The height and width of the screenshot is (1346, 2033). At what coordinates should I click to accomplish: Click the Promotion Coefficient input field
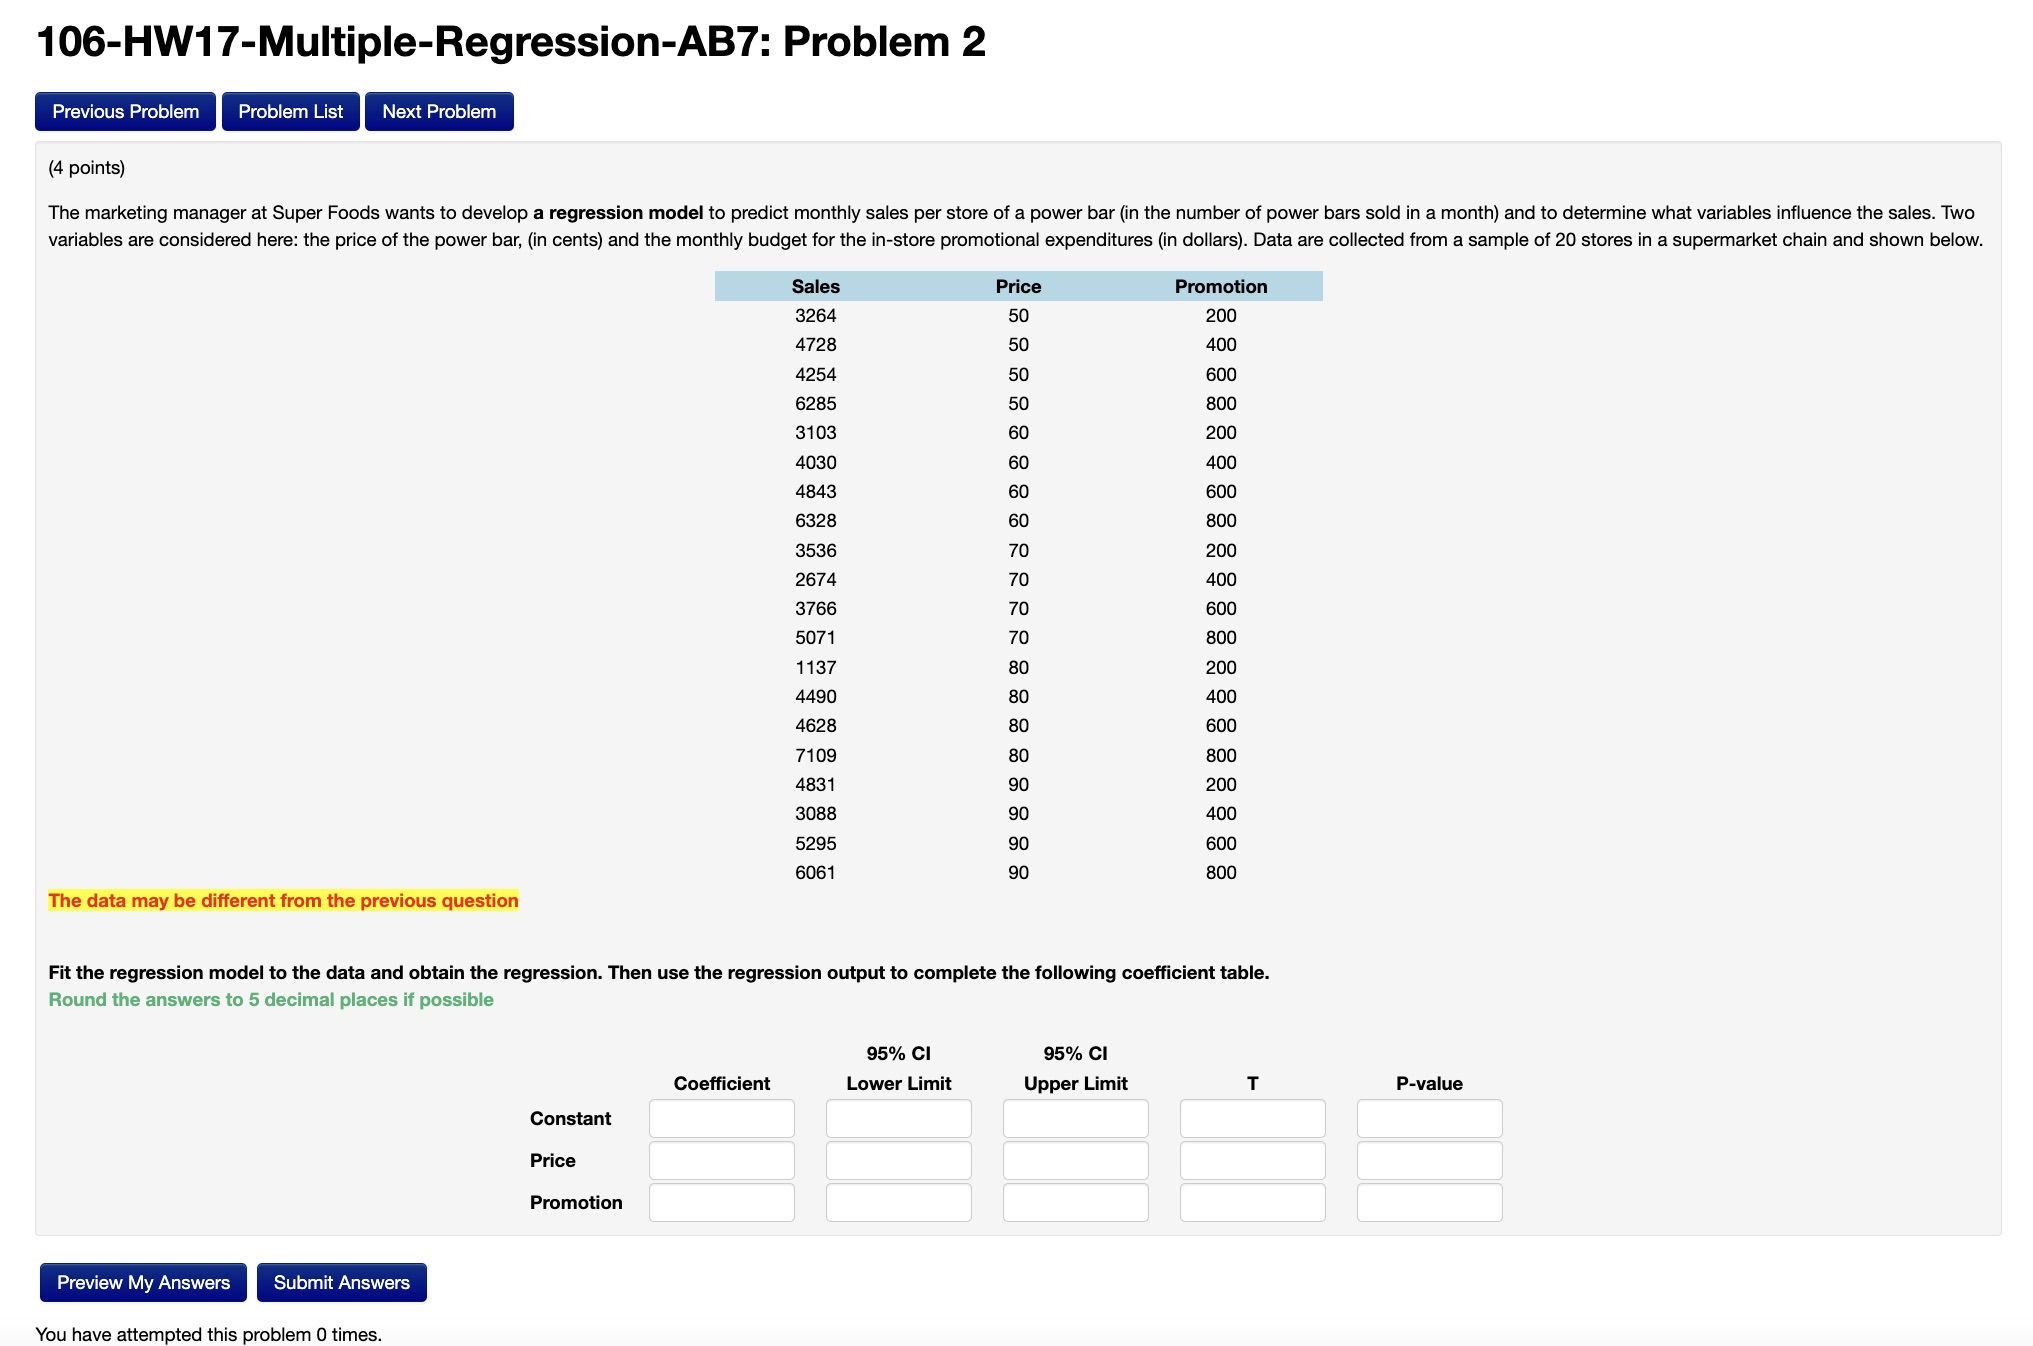(721, 1202)
